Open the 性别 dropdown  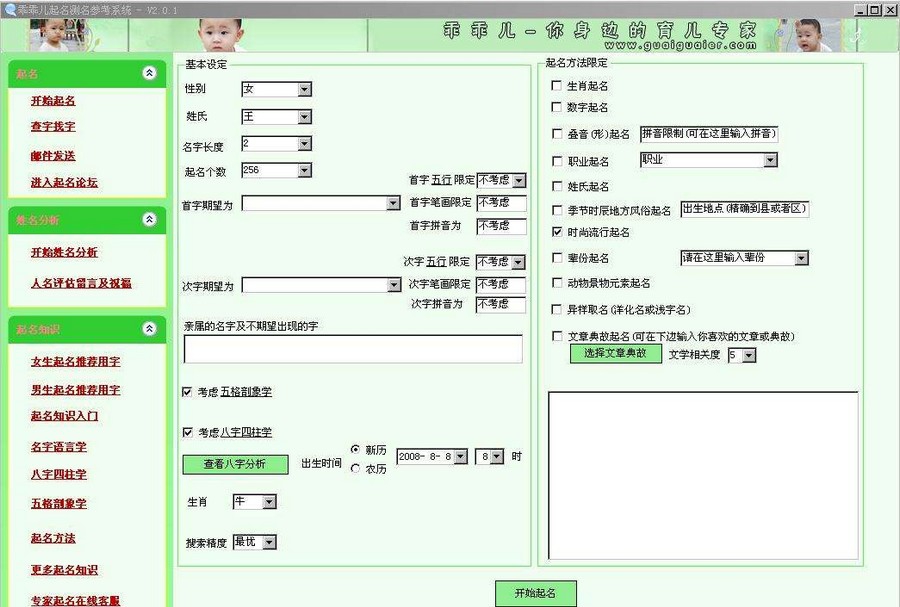point(303,89)
